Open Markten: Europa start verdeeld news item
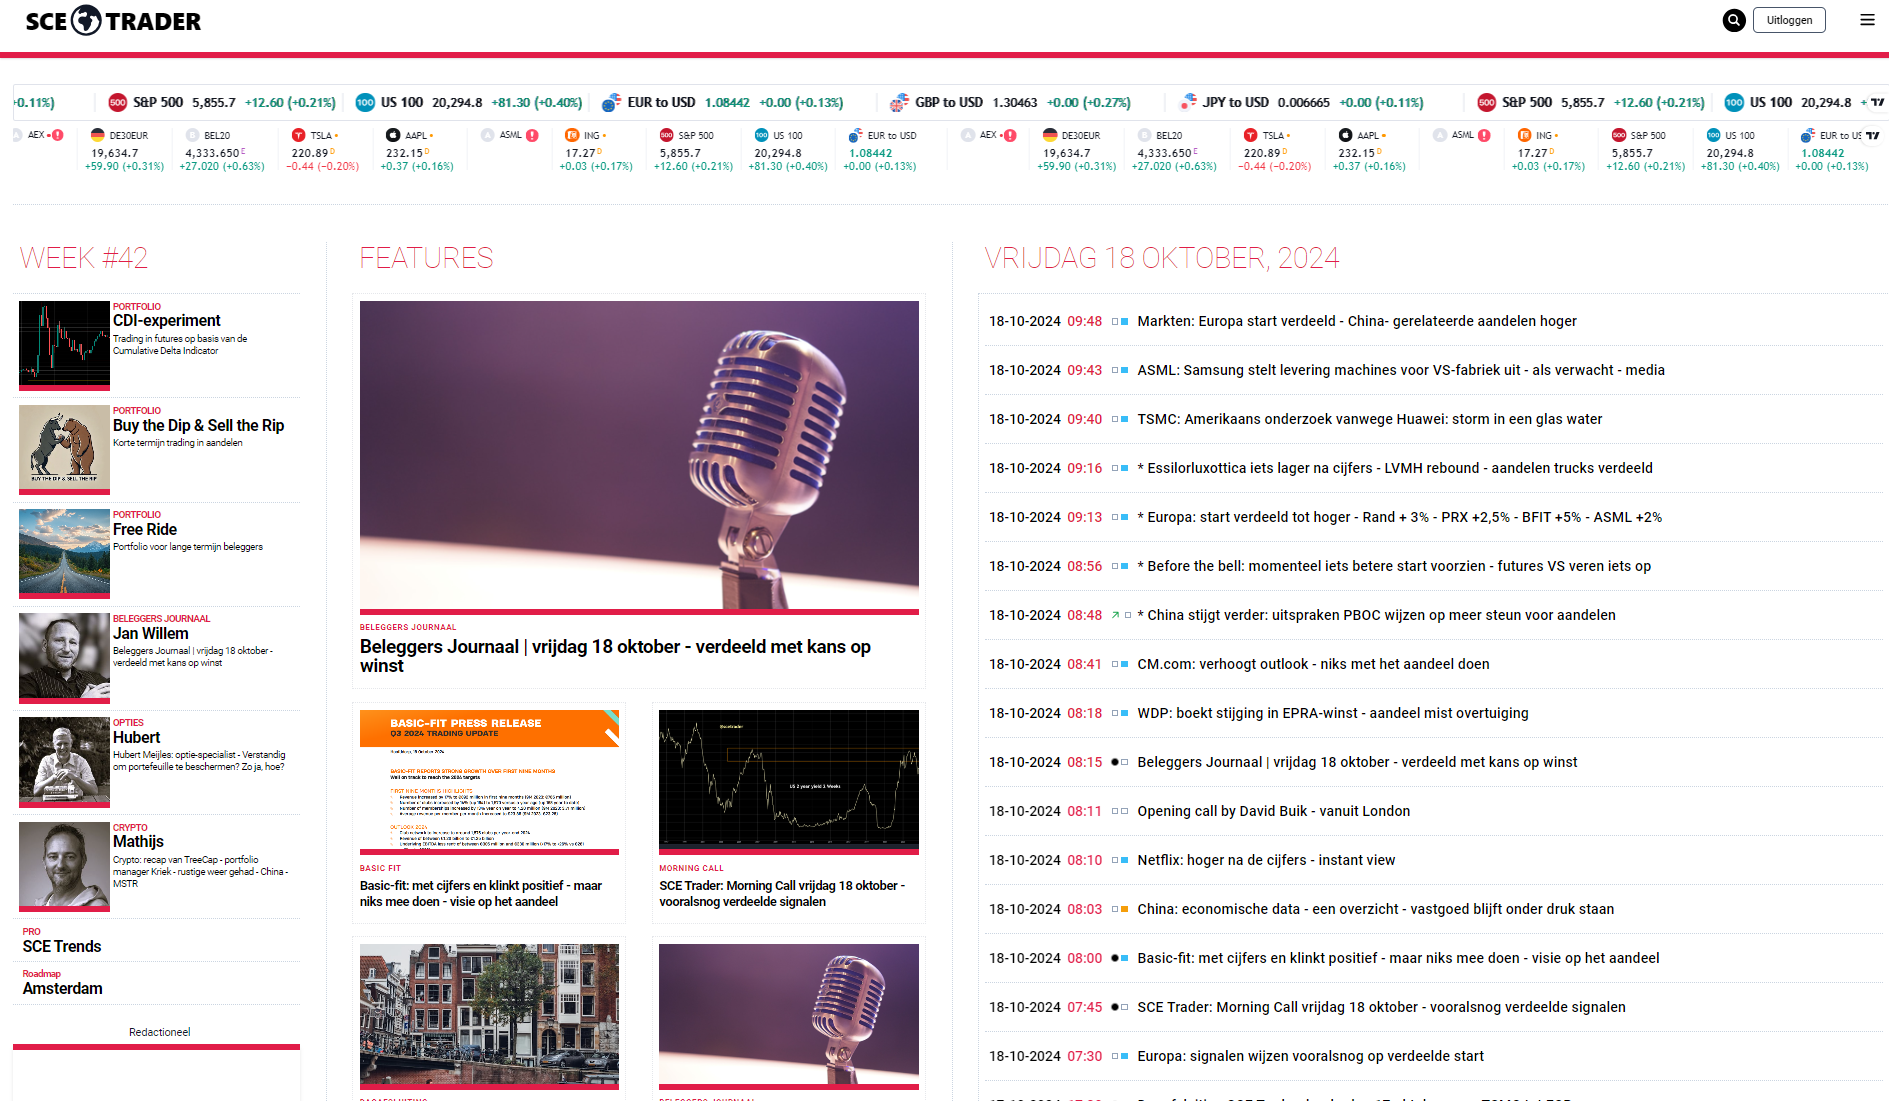Screen dimensions: 1889x1101 point(1357,321)
